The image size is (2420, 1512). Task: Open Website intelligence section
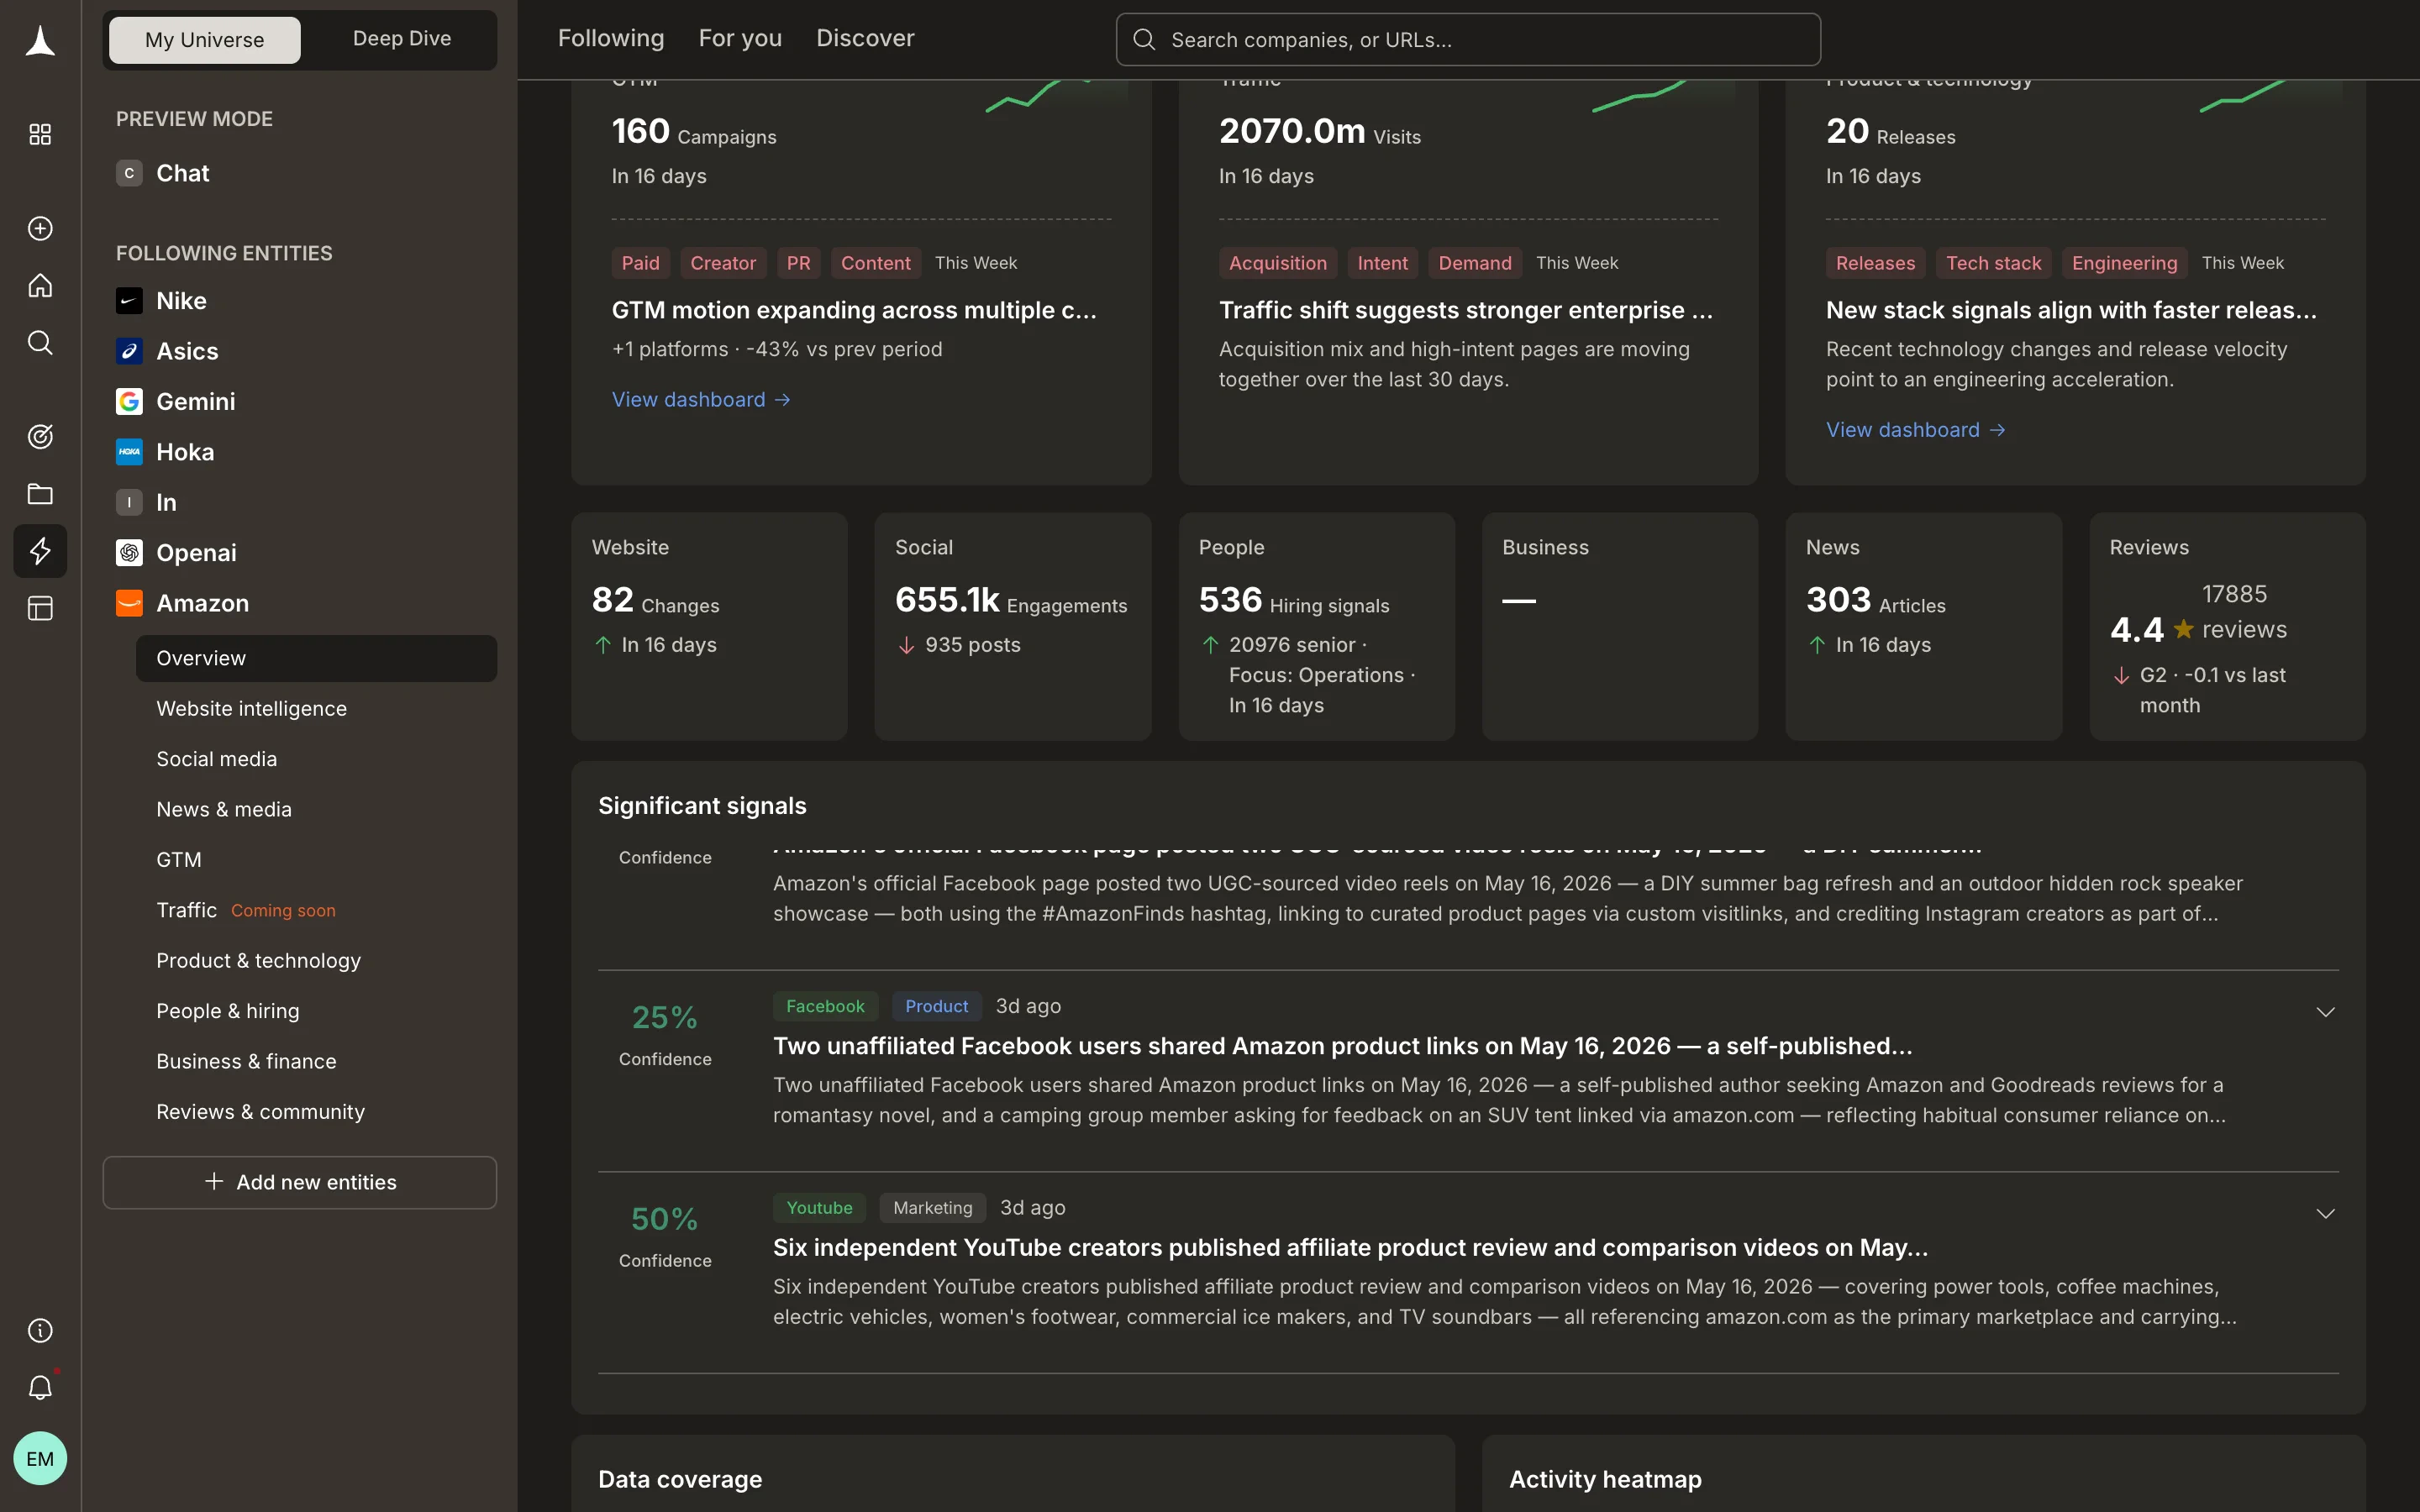[x=316, y=708]
